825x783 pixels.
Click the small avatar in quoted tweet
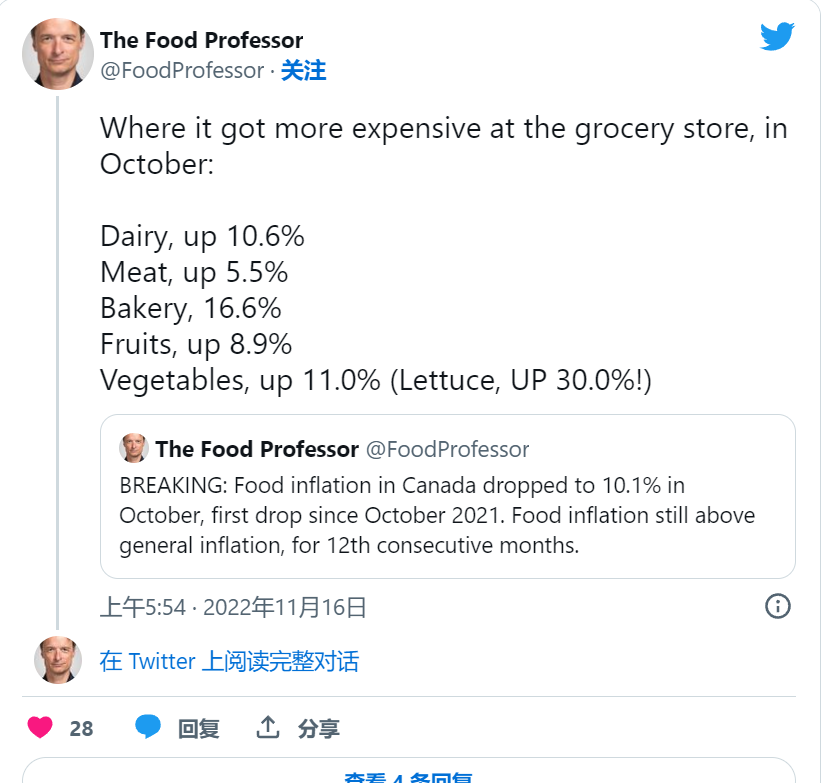point(134,448)
